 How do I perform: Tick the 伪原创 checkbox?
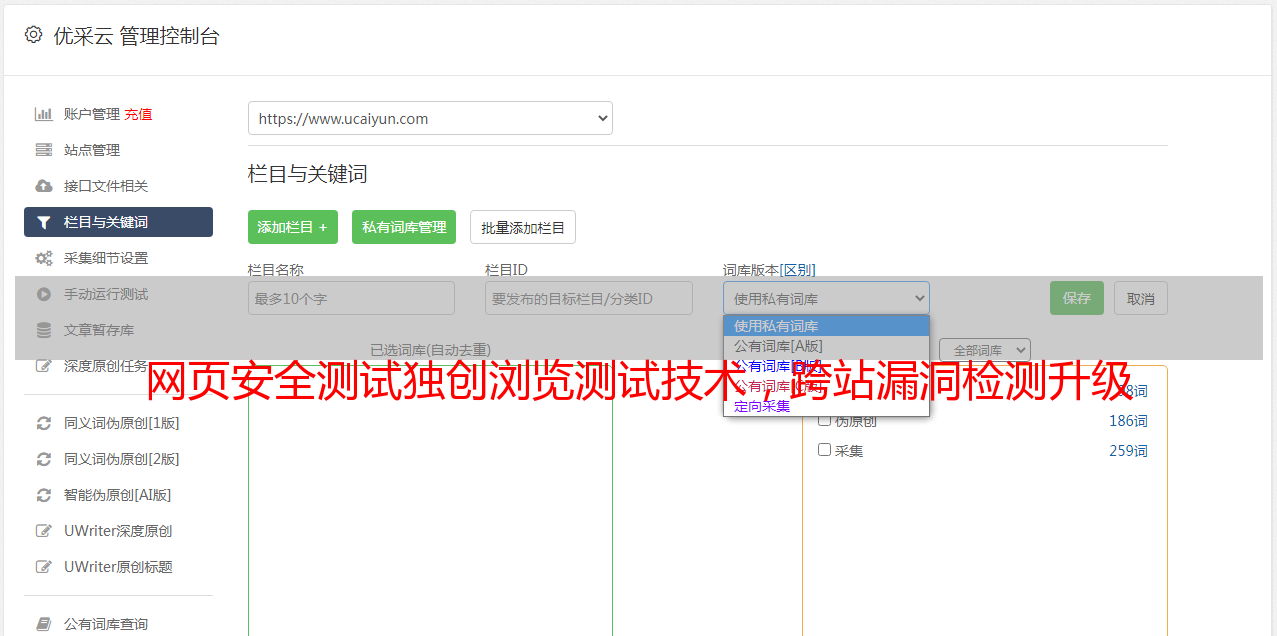coord(825,420)
